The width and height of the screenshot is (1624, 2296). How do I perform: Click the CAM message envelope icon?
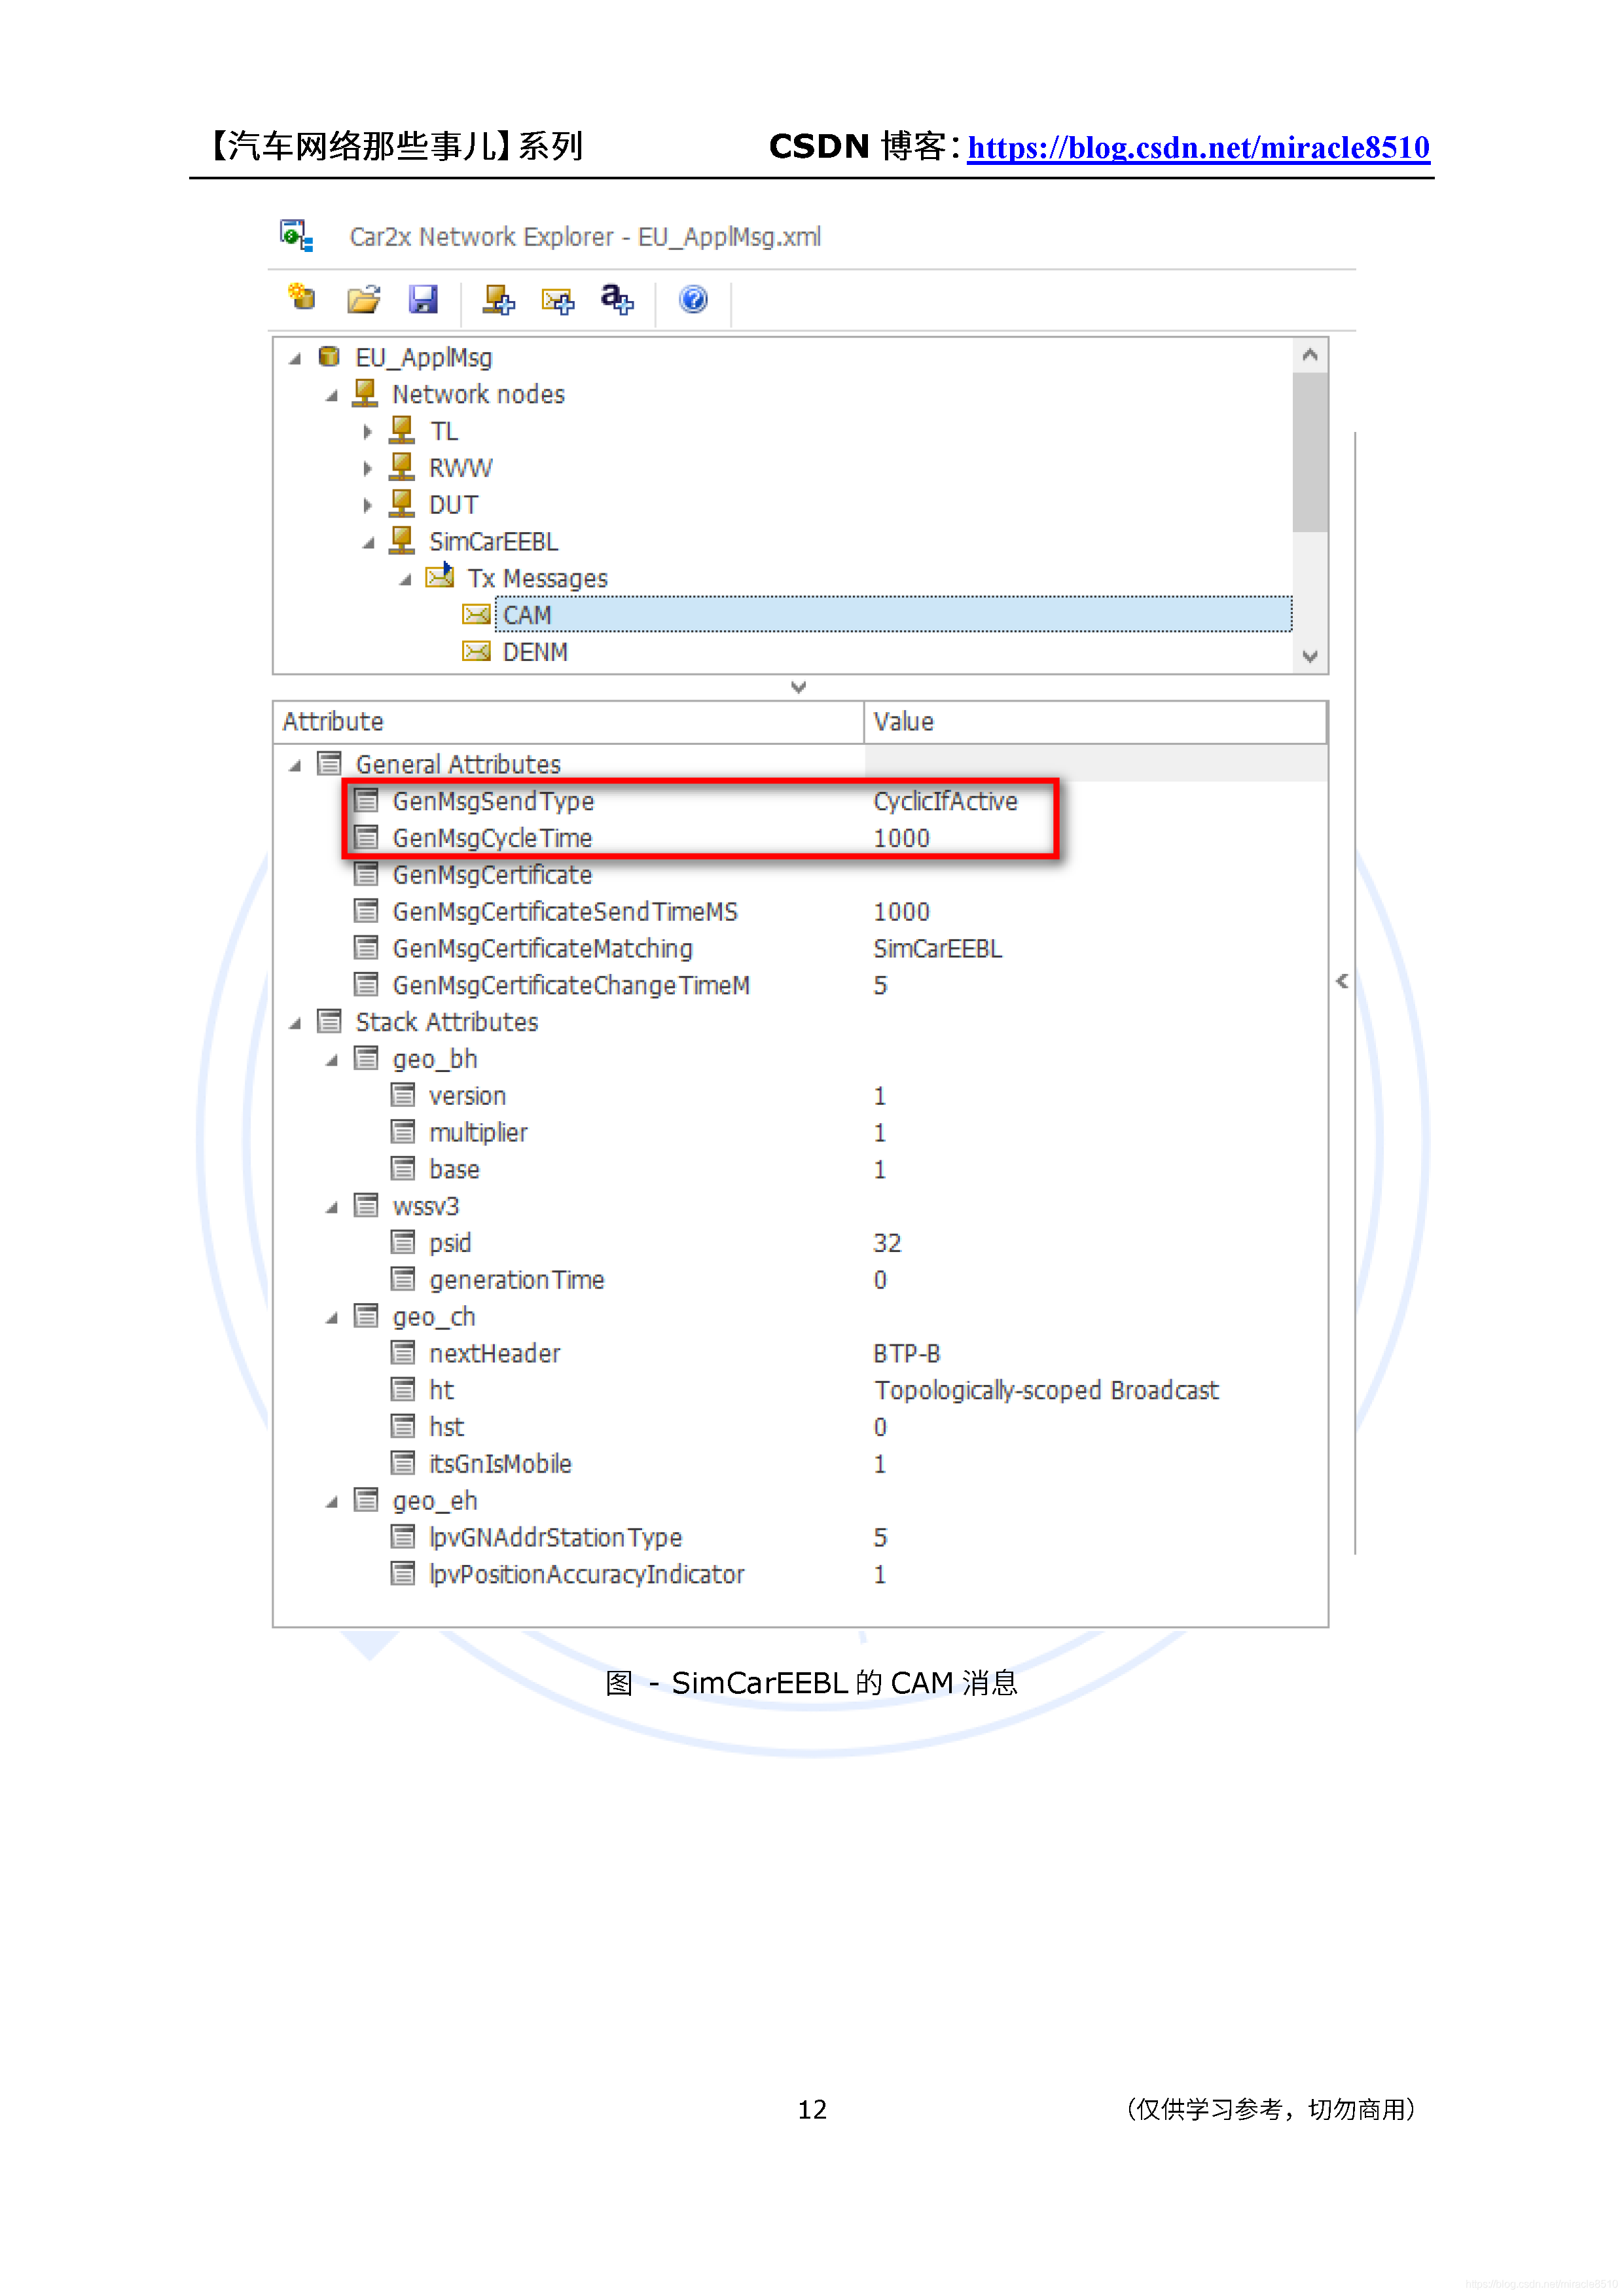(477, 614)
